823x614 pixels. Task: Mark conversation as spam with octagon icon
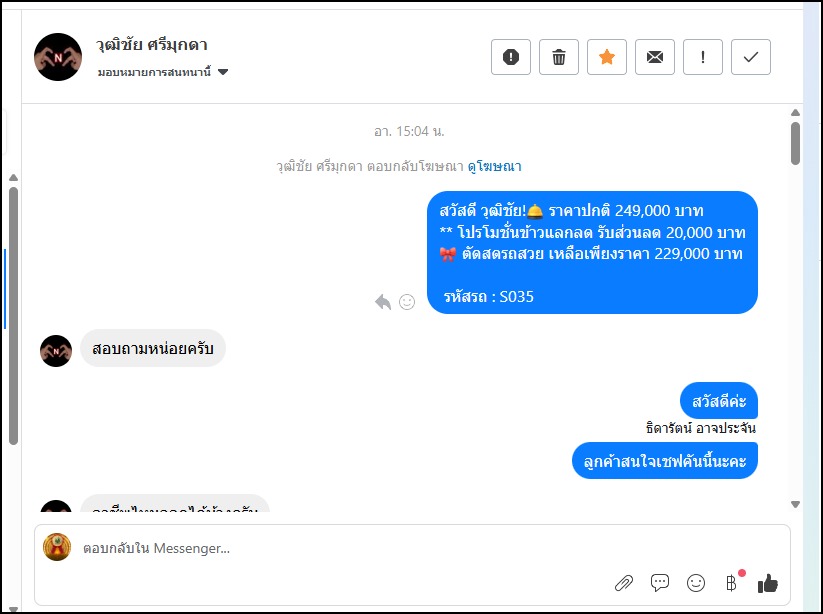511,57
